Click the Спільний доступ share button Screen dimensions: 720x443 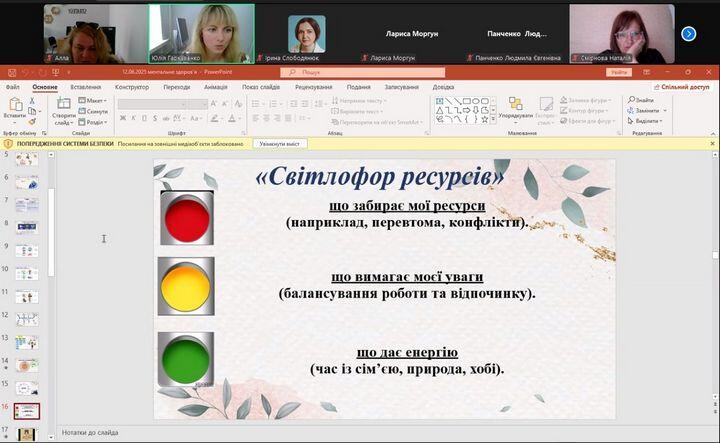[681, 87]
